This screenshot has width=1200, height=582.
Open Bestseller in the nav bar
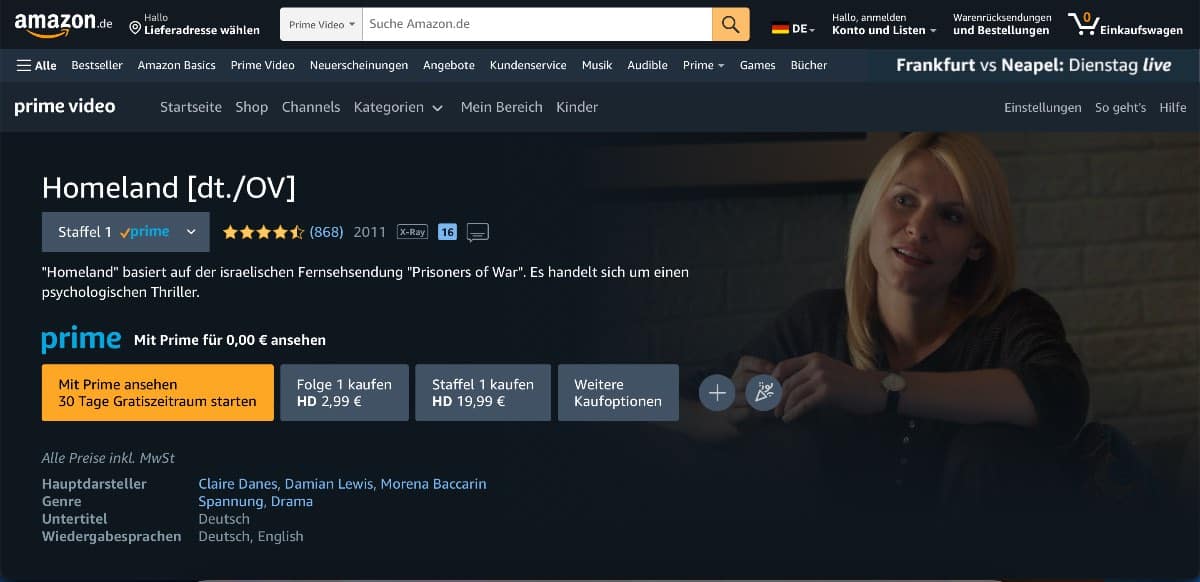[97, 65]
